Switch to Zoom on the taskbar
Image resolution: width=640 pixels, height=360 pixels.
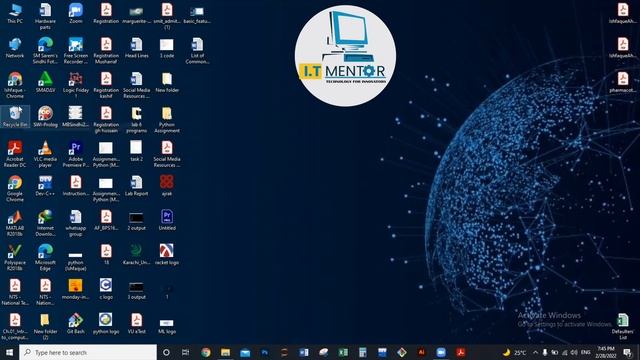441,352
